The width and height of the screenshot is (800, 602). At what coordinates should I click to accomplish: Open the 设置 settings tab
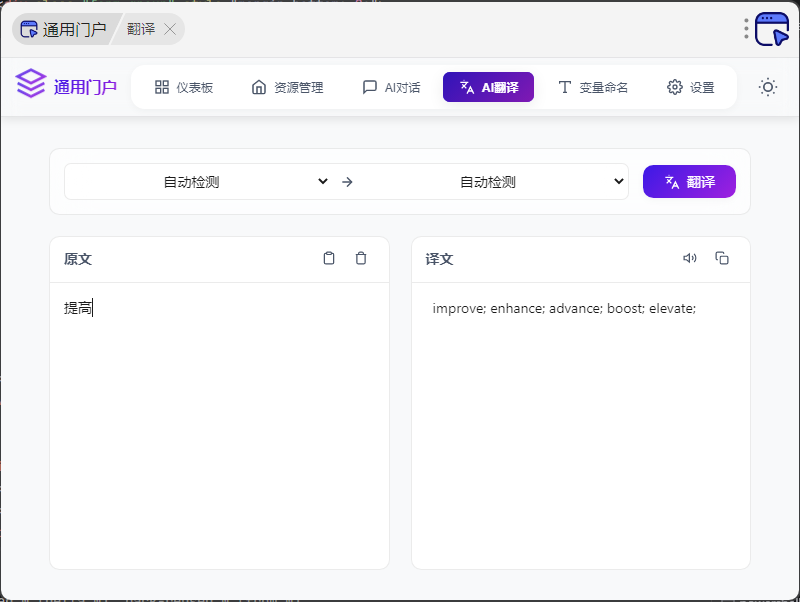[691, 87]
